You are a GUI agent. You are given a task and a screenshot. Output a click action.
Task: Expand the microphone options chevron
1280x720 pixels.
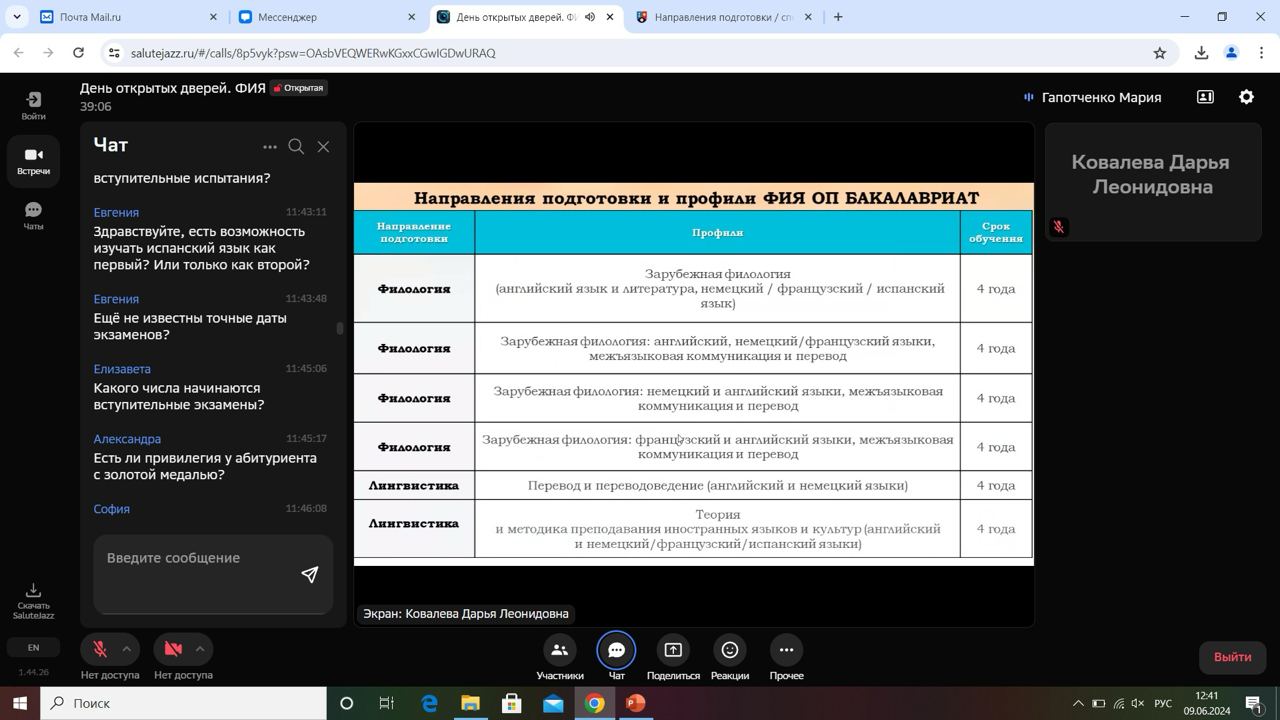(127, 649)
